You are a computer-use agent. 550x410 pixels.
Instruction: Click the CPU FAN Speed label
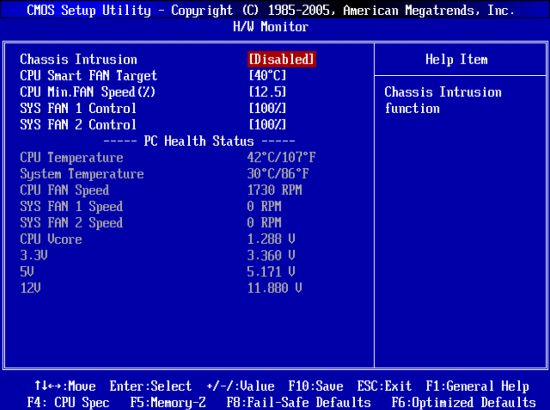tap(64, 190)
